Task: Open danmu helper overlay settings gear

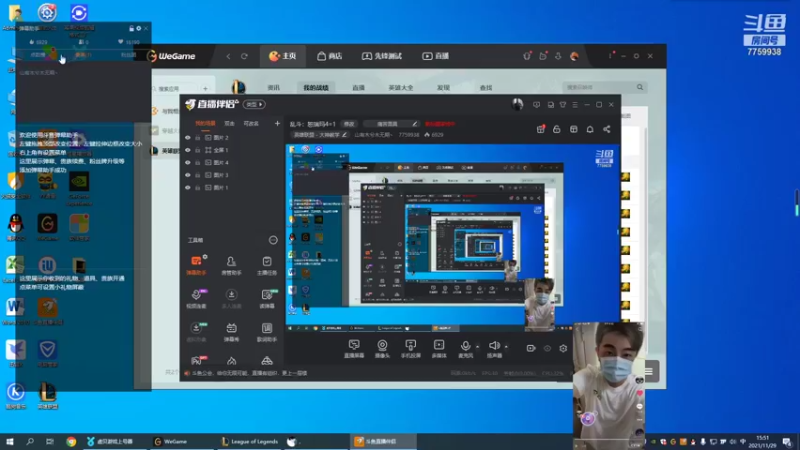Action: (139, 28)
